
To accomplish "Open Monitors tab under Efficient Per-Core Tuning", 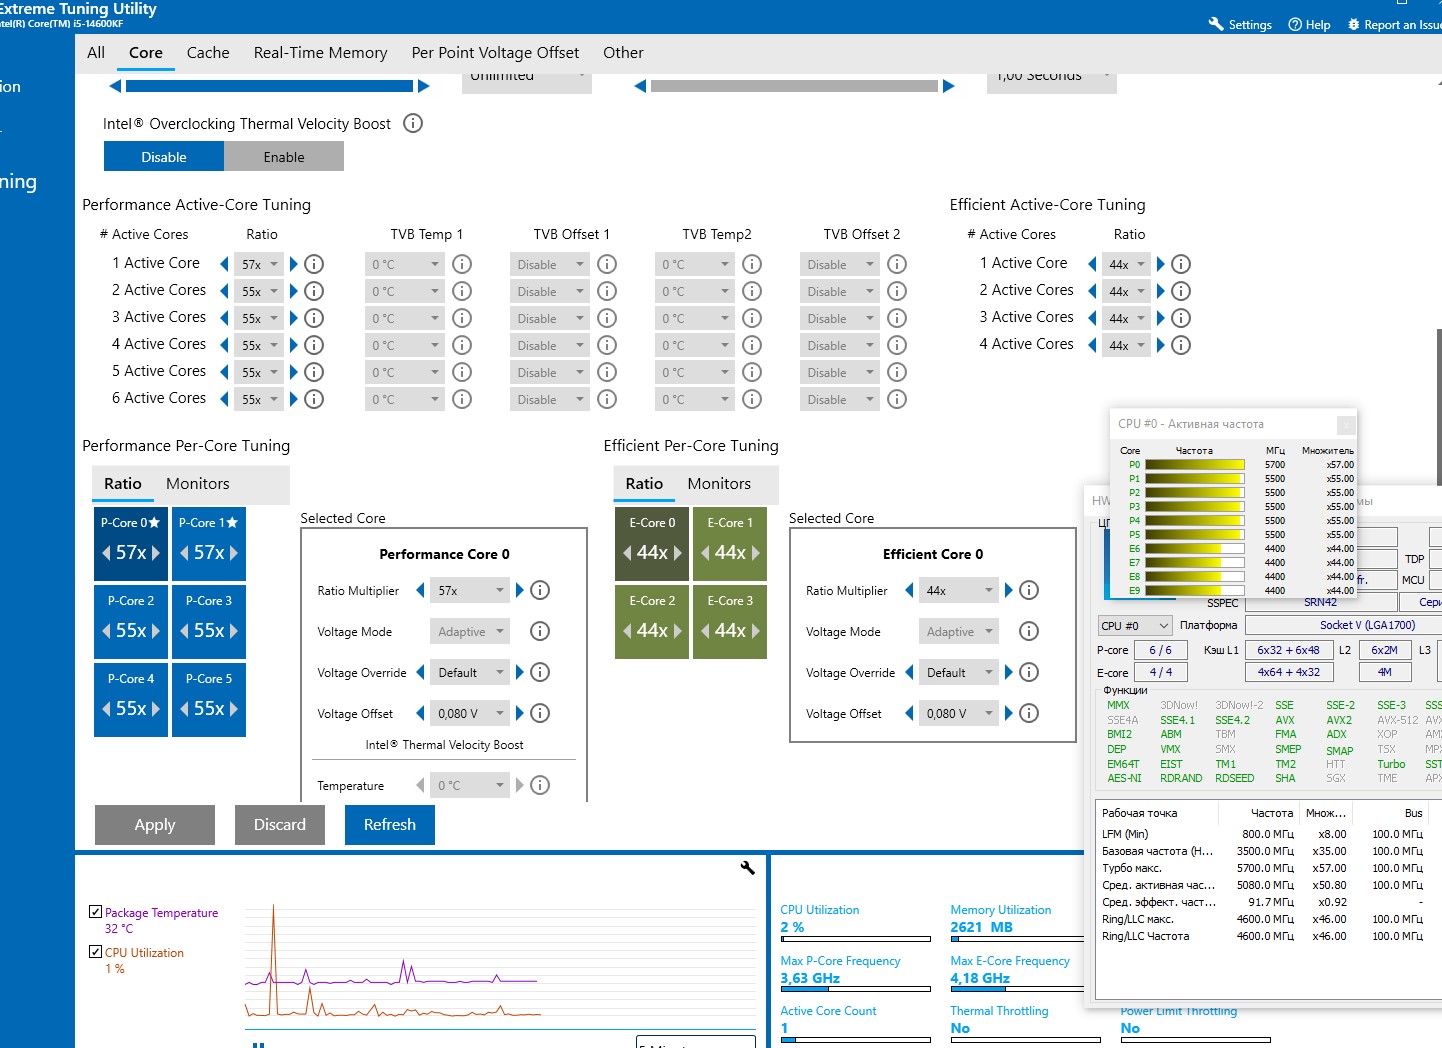I will (719, 483).
